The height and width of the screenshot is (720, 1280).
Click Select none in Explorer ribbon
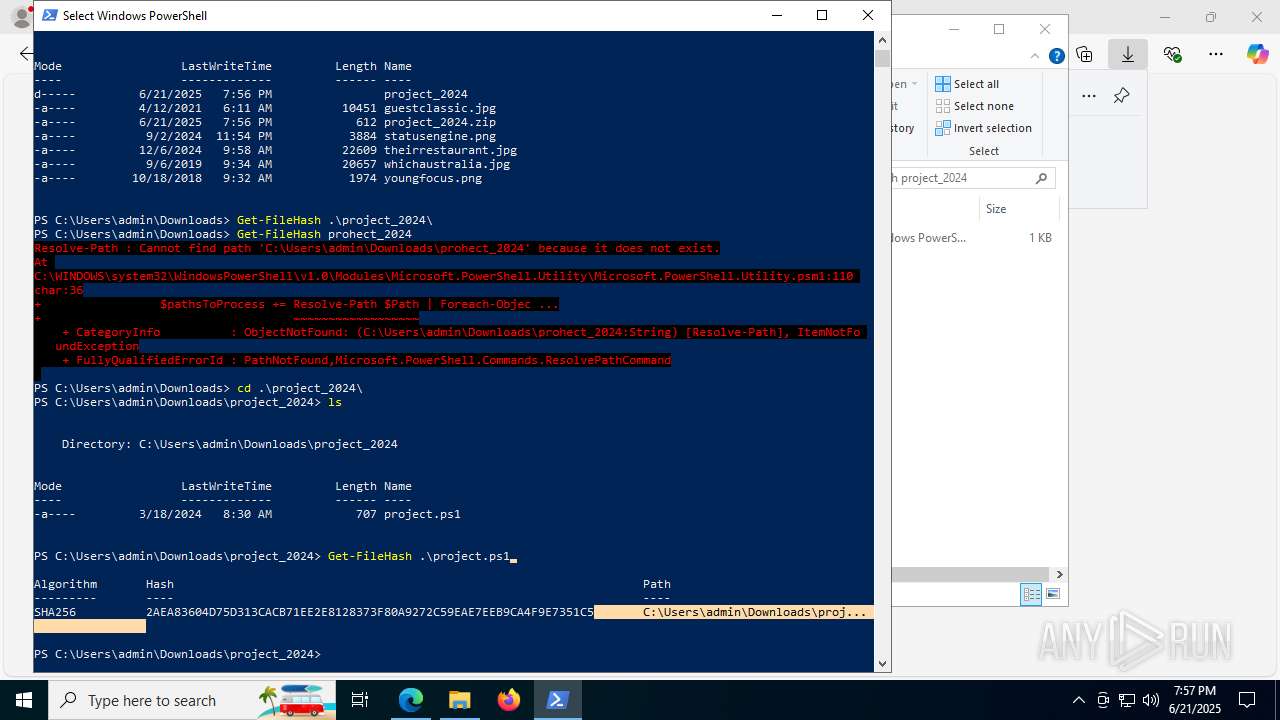[x=974, y=106]
